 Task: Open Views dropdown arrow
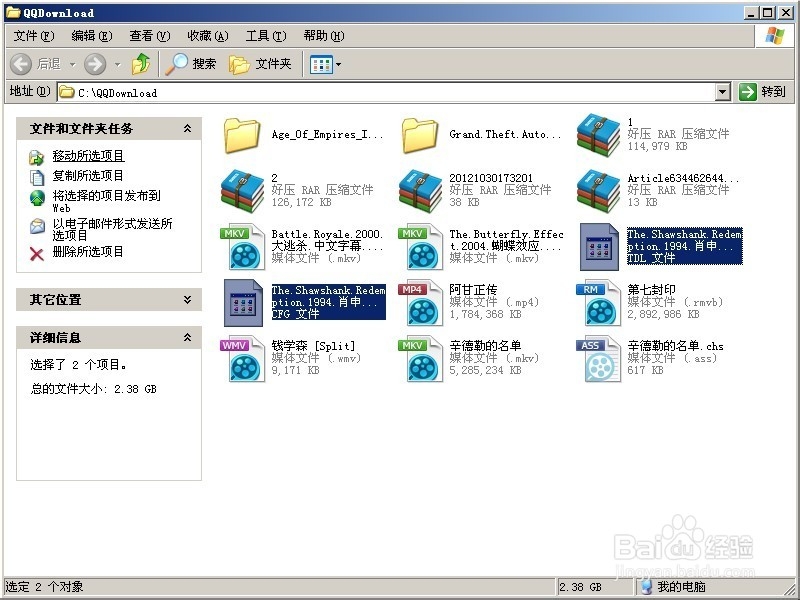coord(339,65)
